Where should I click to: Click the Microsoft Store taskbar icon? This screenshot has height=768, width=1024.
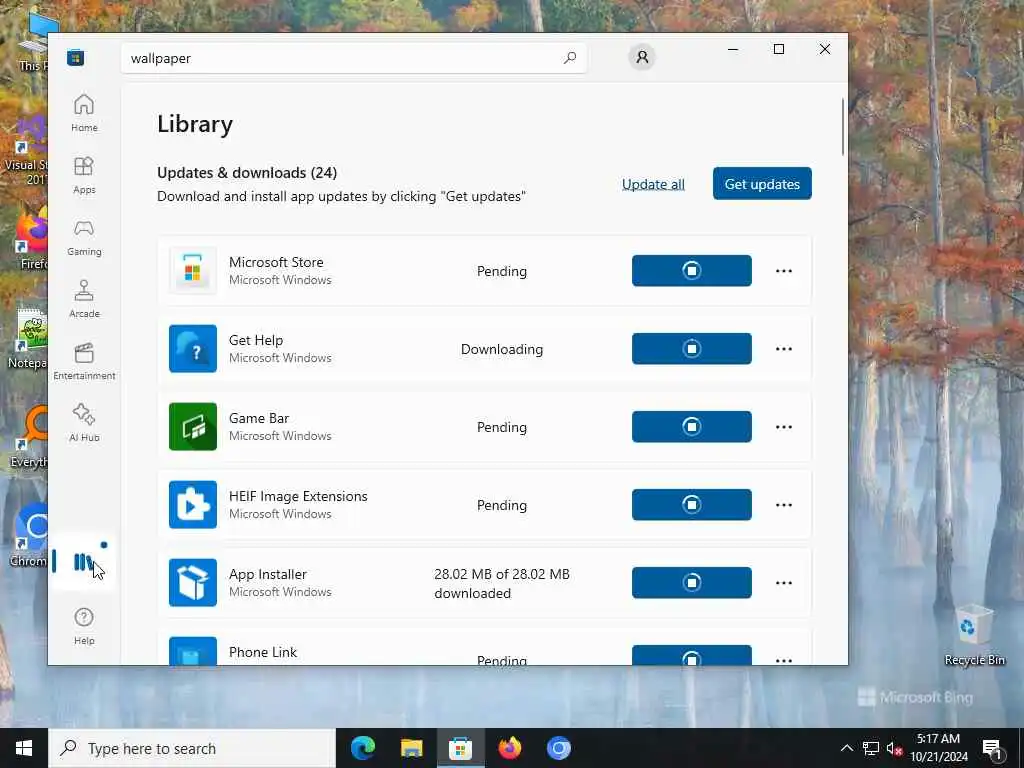460,748
